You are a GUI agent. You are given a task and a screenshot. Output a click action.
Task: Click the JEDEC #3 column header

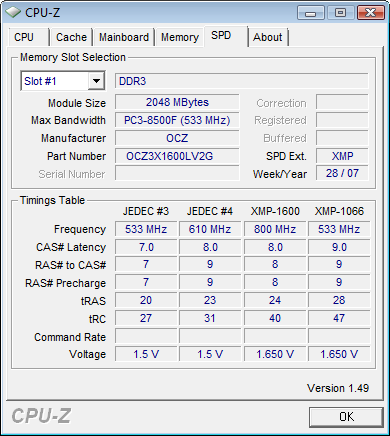146,211
